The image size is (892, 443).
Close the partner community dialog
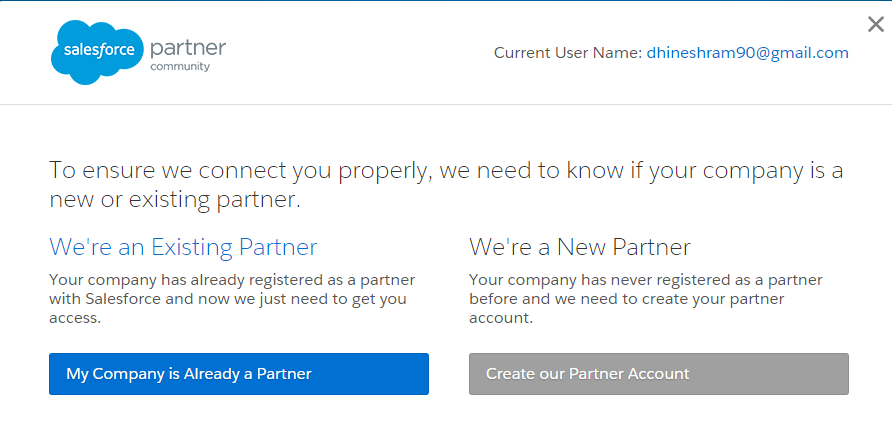tap(875, 25)
